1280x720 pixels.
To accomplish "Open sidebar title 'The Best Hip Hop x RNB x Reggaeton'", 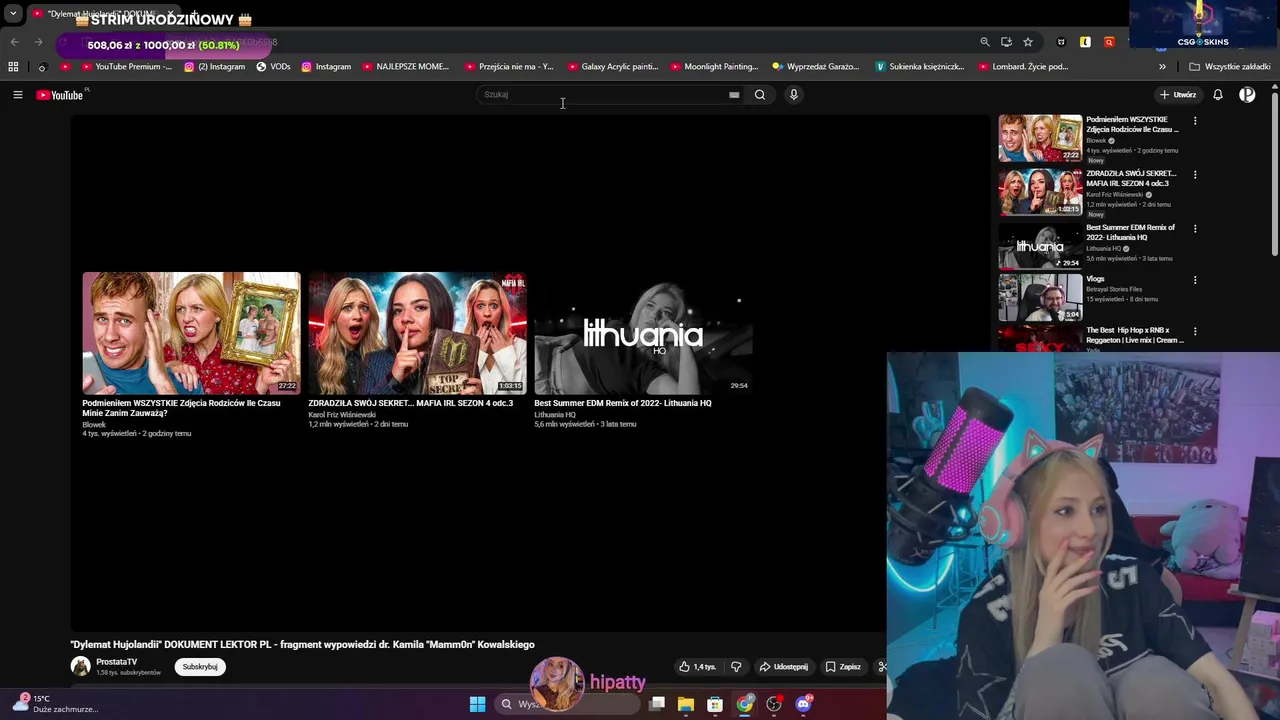I will pos(1134,335).
